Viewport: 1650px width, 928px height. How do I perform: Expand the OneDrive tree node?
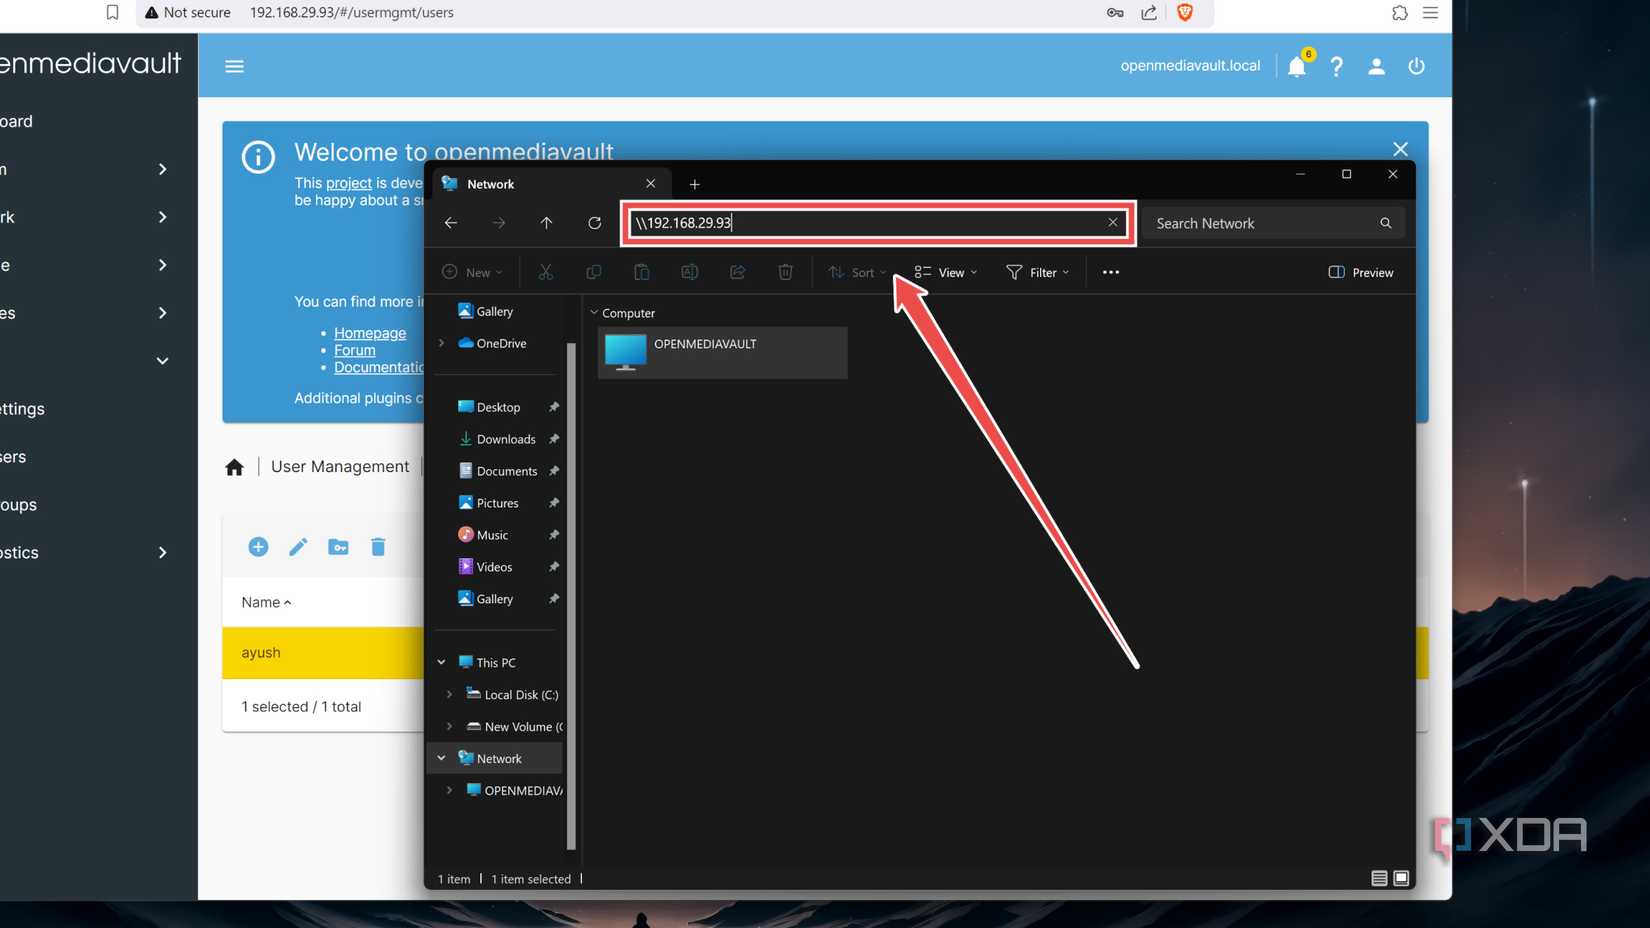point(441,343)
